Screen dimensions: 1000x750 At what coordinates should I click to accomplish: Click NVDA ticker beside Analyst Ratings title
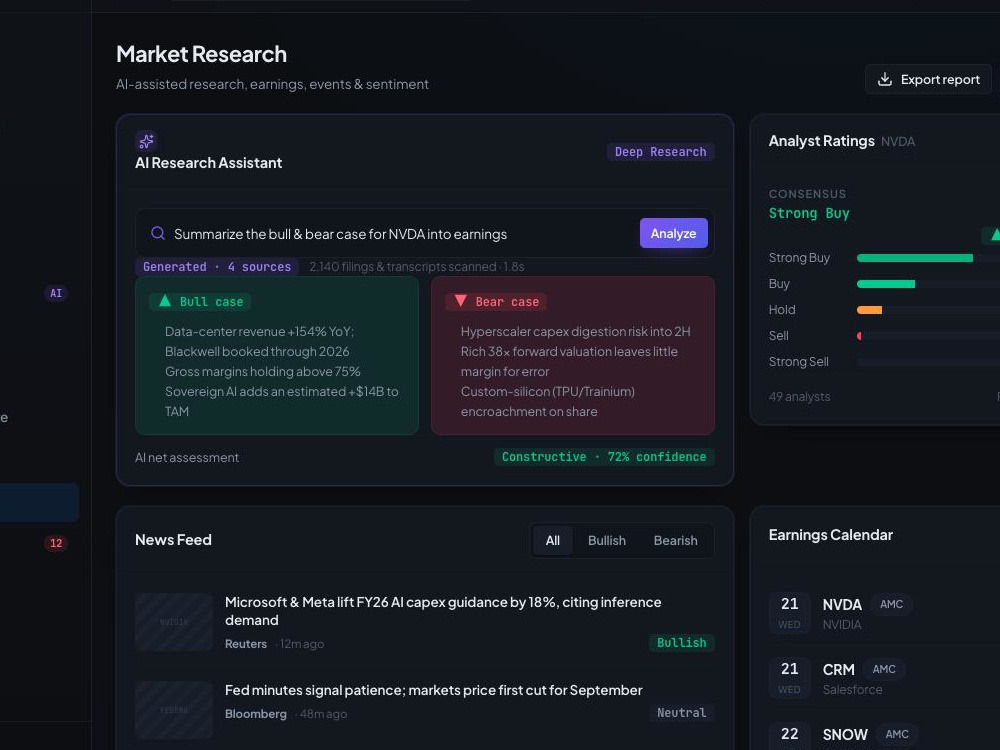click(x=897, y=142)
